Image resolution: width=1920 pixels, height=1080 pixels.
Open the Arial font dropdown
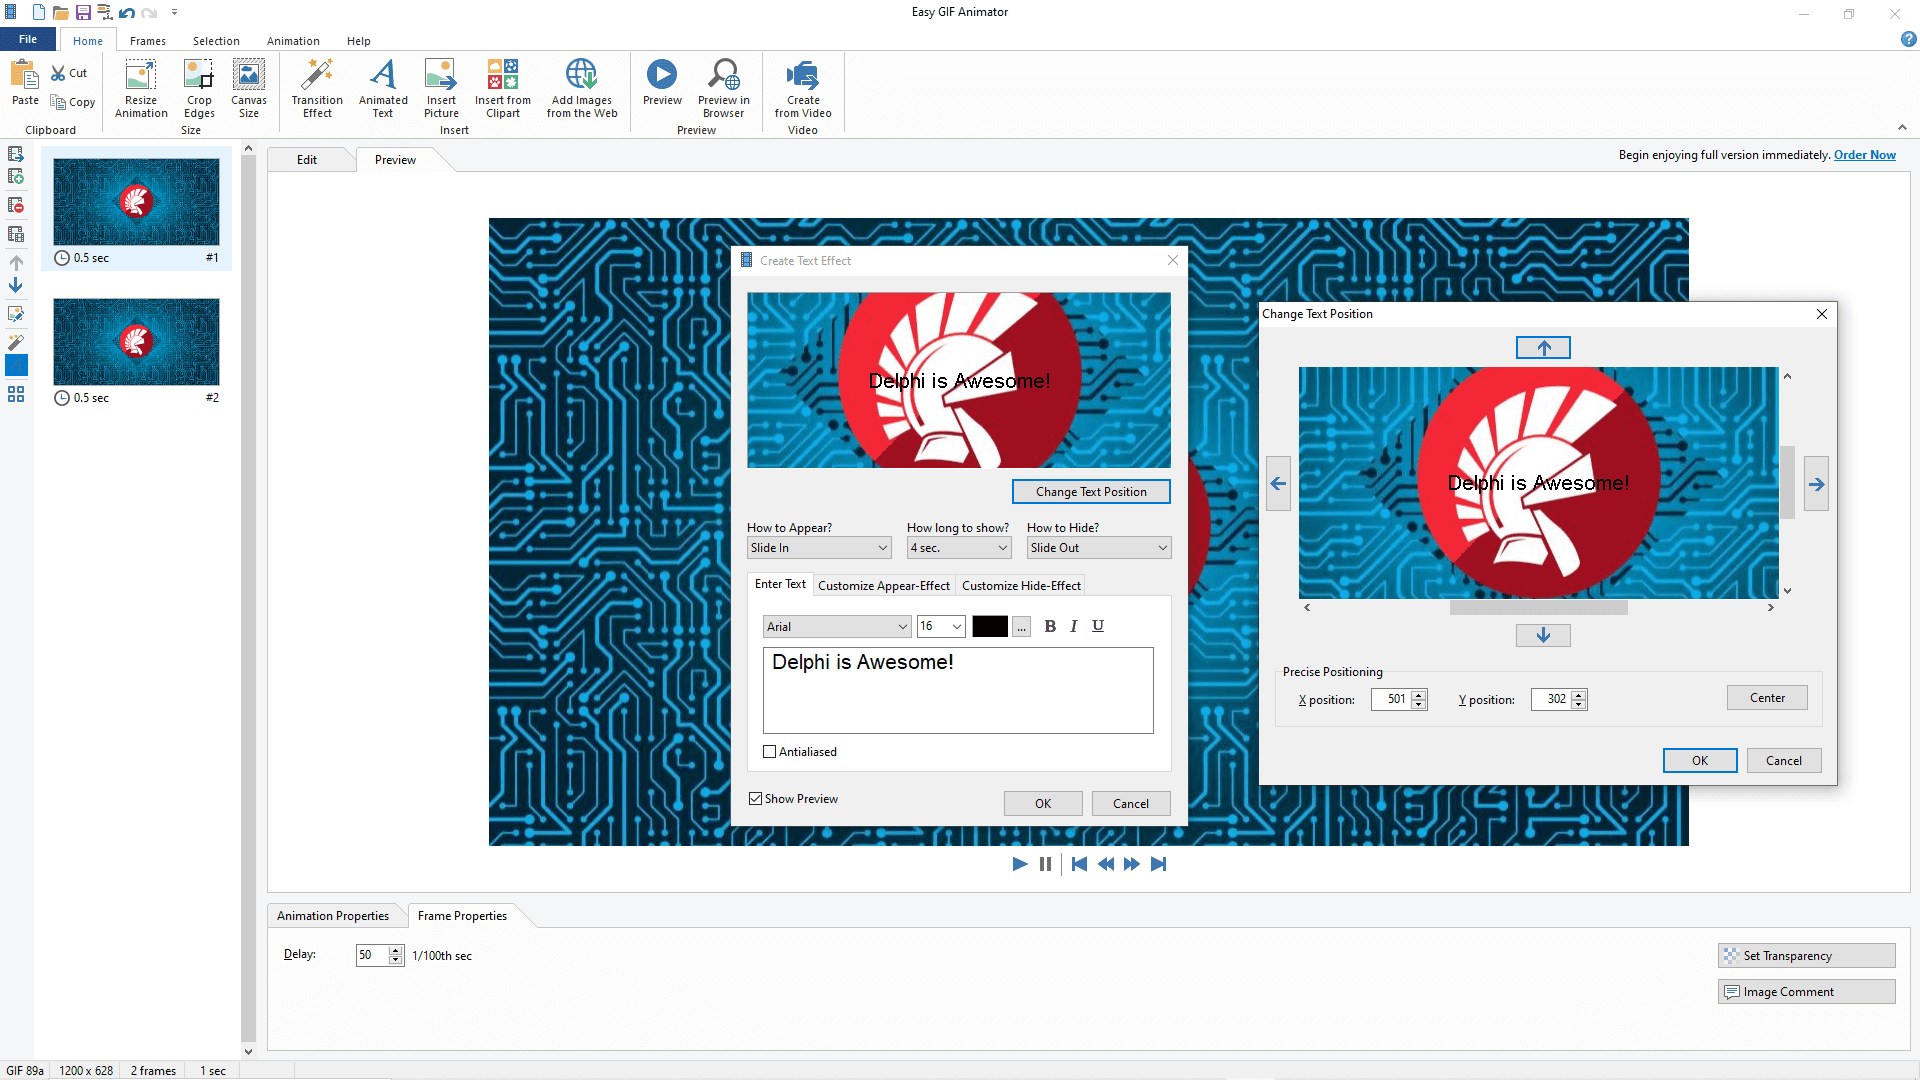837,627
